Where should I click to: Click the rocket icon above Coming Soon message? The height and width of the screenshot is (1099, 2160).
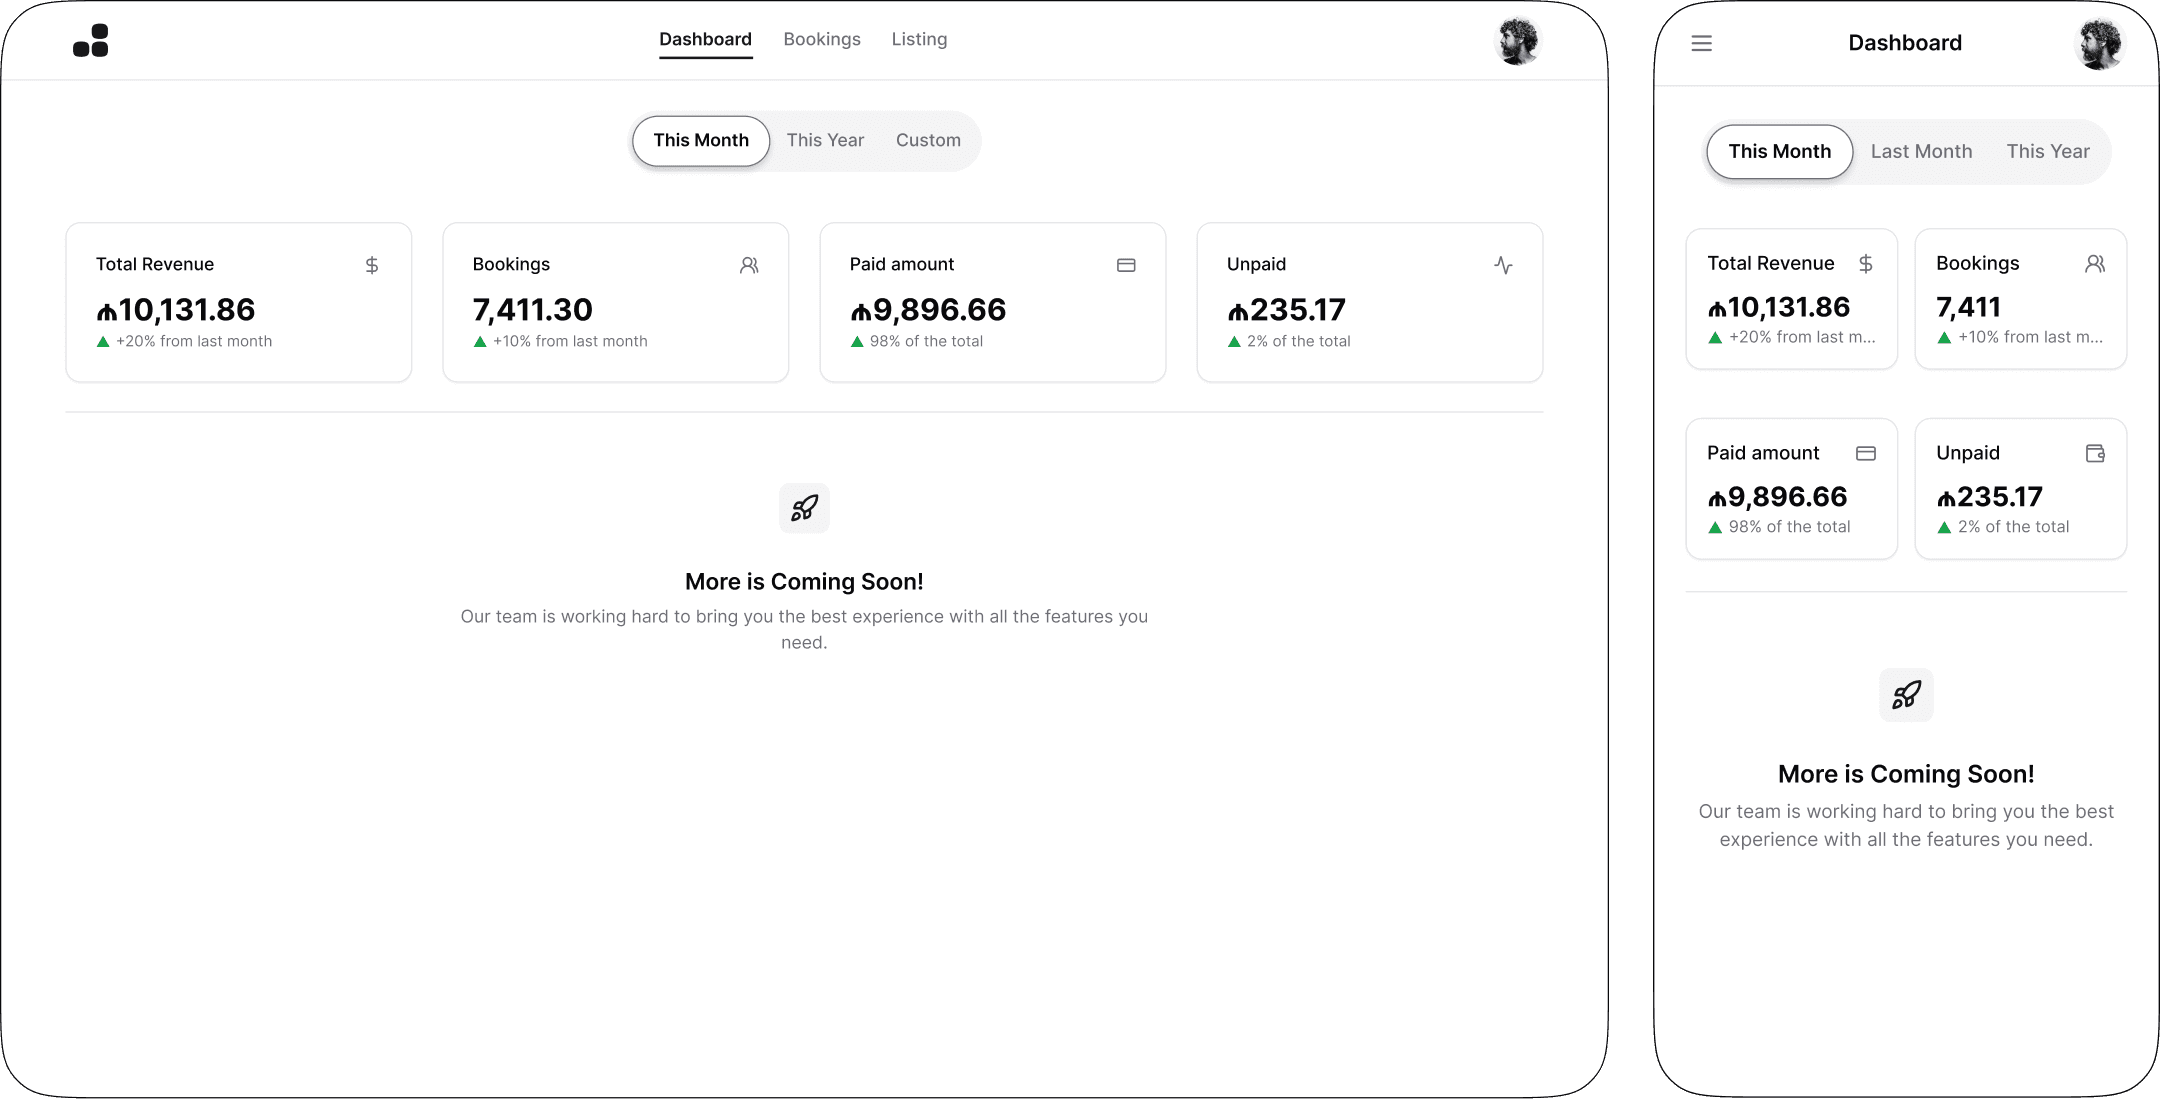(804, 508)
